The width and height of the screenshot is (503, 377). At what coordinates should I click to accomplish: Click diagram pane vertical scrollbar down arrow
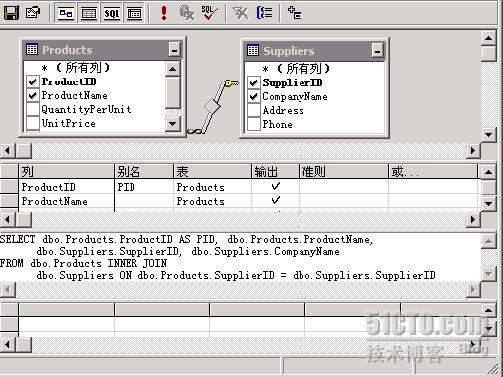point(489,135)
